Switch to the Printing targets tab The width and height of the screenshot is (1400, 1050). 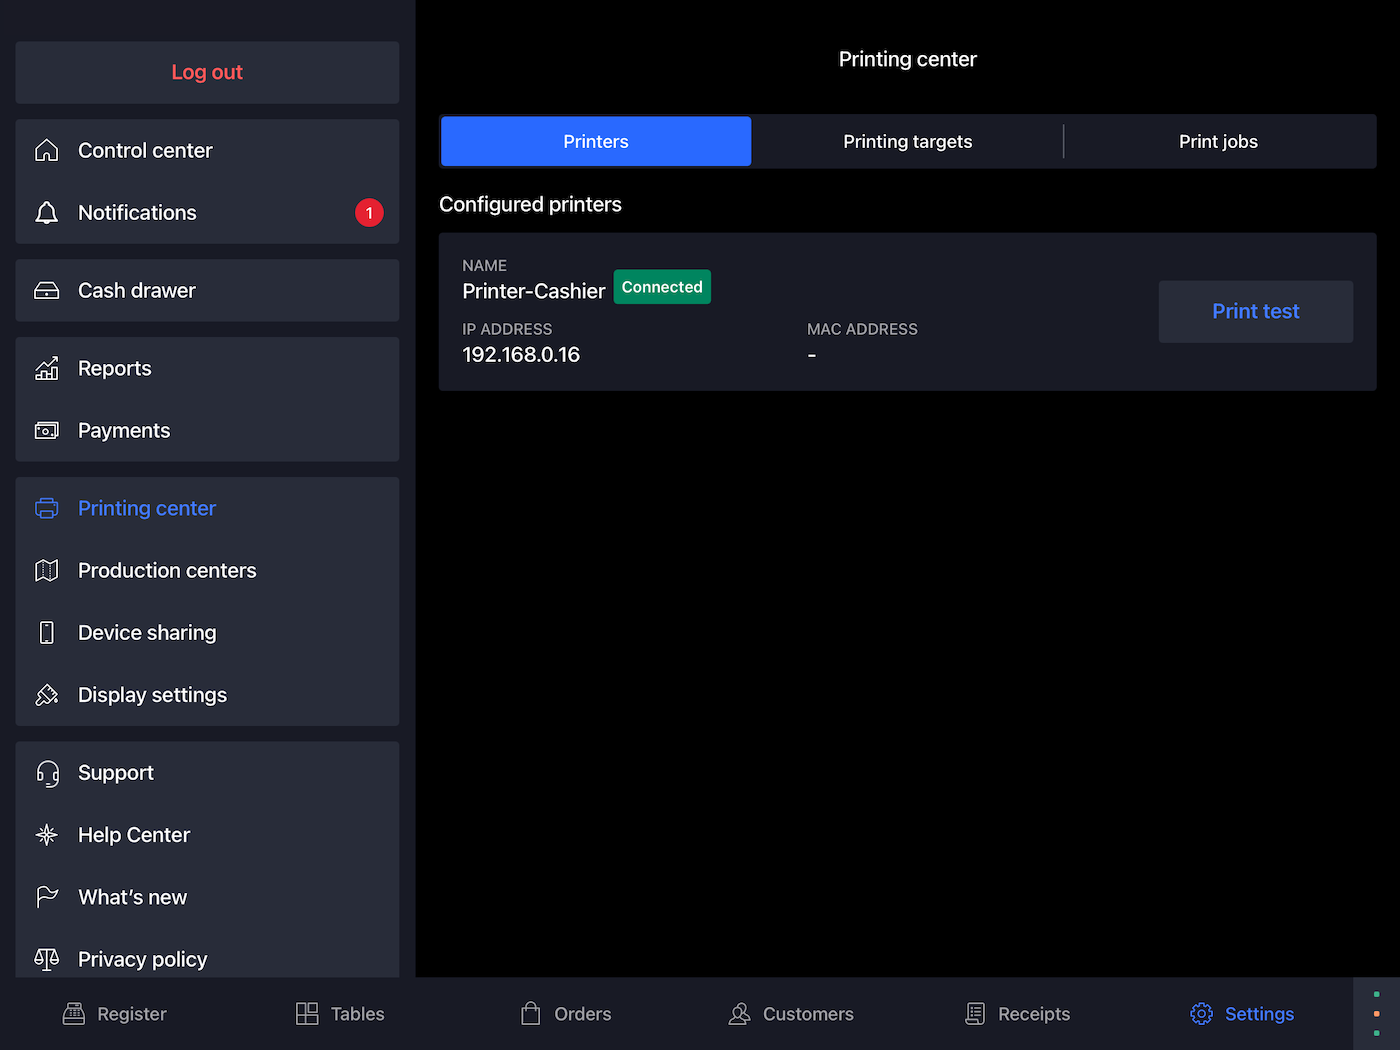[x=907, y=142]
